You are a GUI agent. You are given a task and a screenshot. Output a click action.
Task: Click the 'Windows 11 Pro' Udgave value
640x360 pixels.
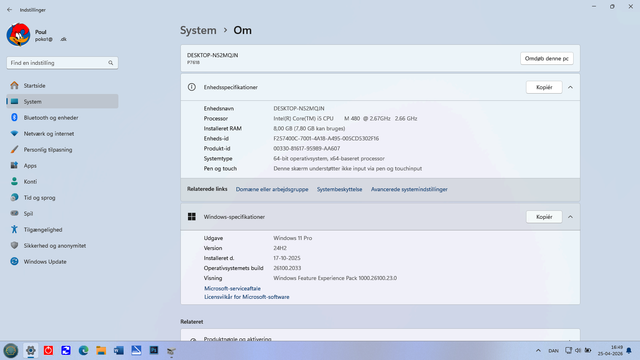tap(293, 238)
